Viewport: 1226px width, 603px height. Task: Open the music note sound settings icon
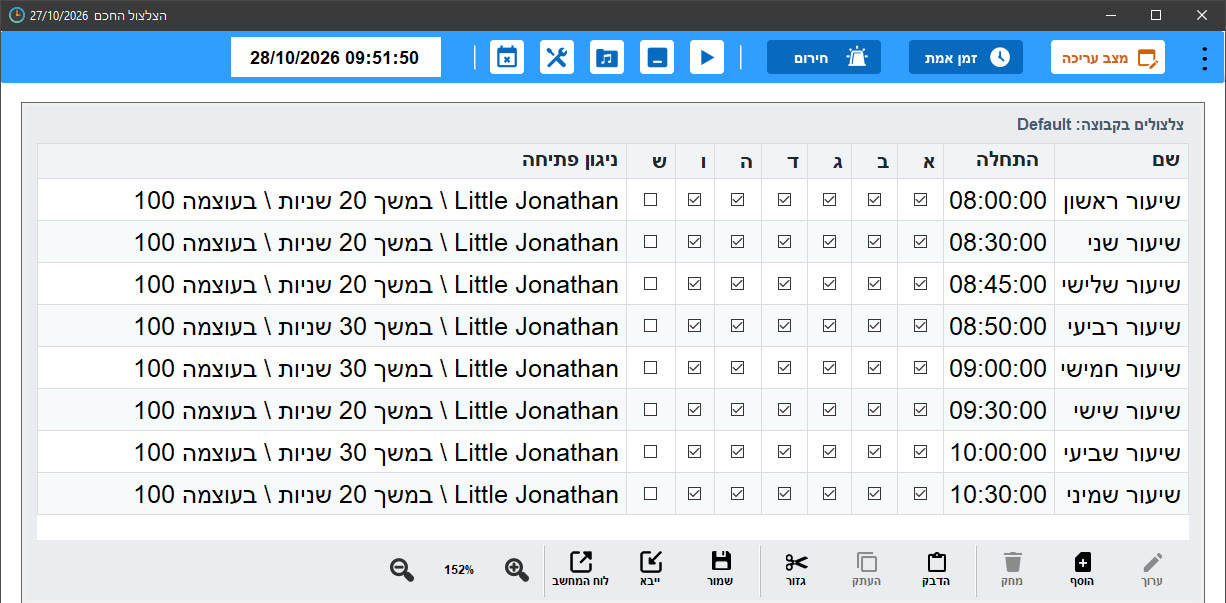pyautogui.click(x=607, y=57)
